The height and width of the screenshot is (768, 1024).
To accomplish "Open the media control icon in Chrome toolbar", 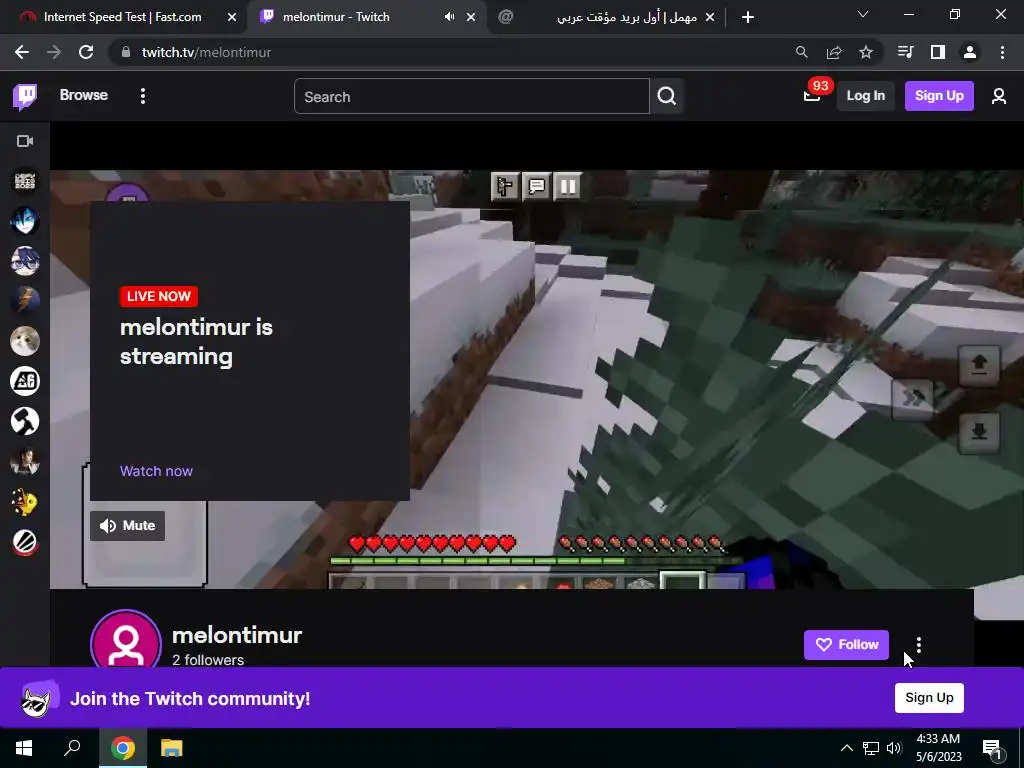I will [x=905, y=52].
